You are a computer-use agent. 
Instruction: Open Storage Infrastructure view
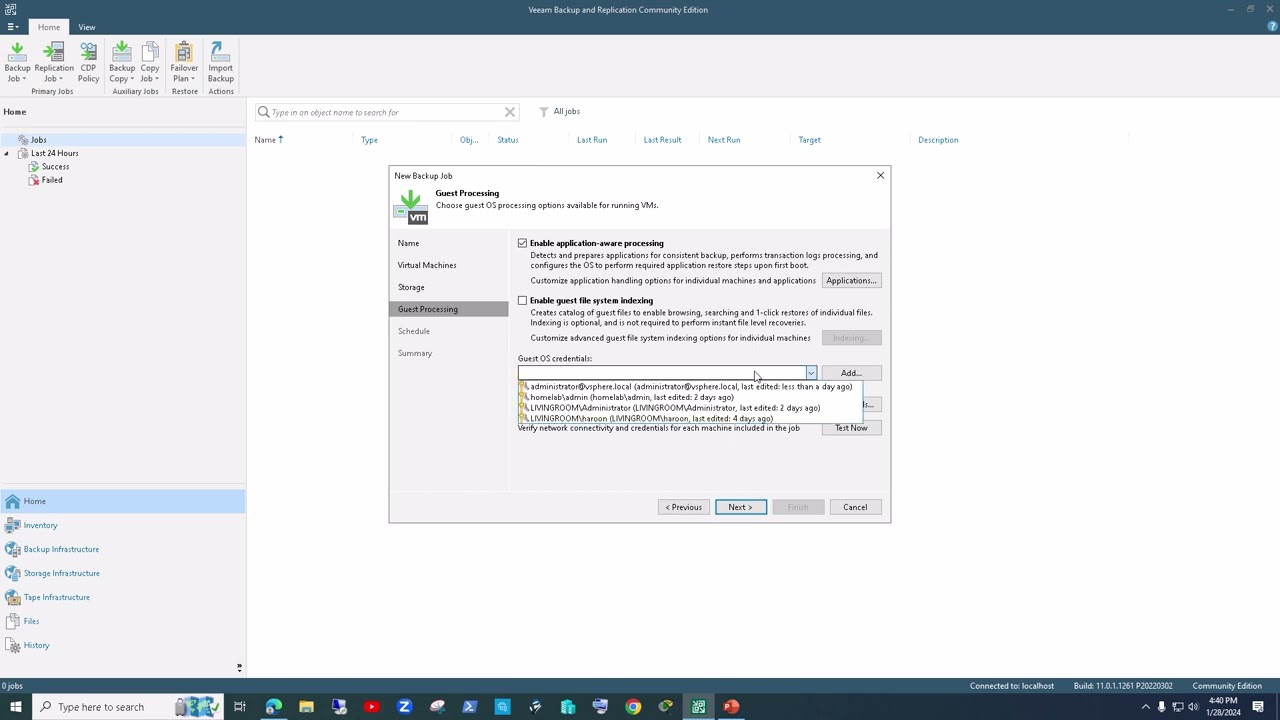[61, 573]
